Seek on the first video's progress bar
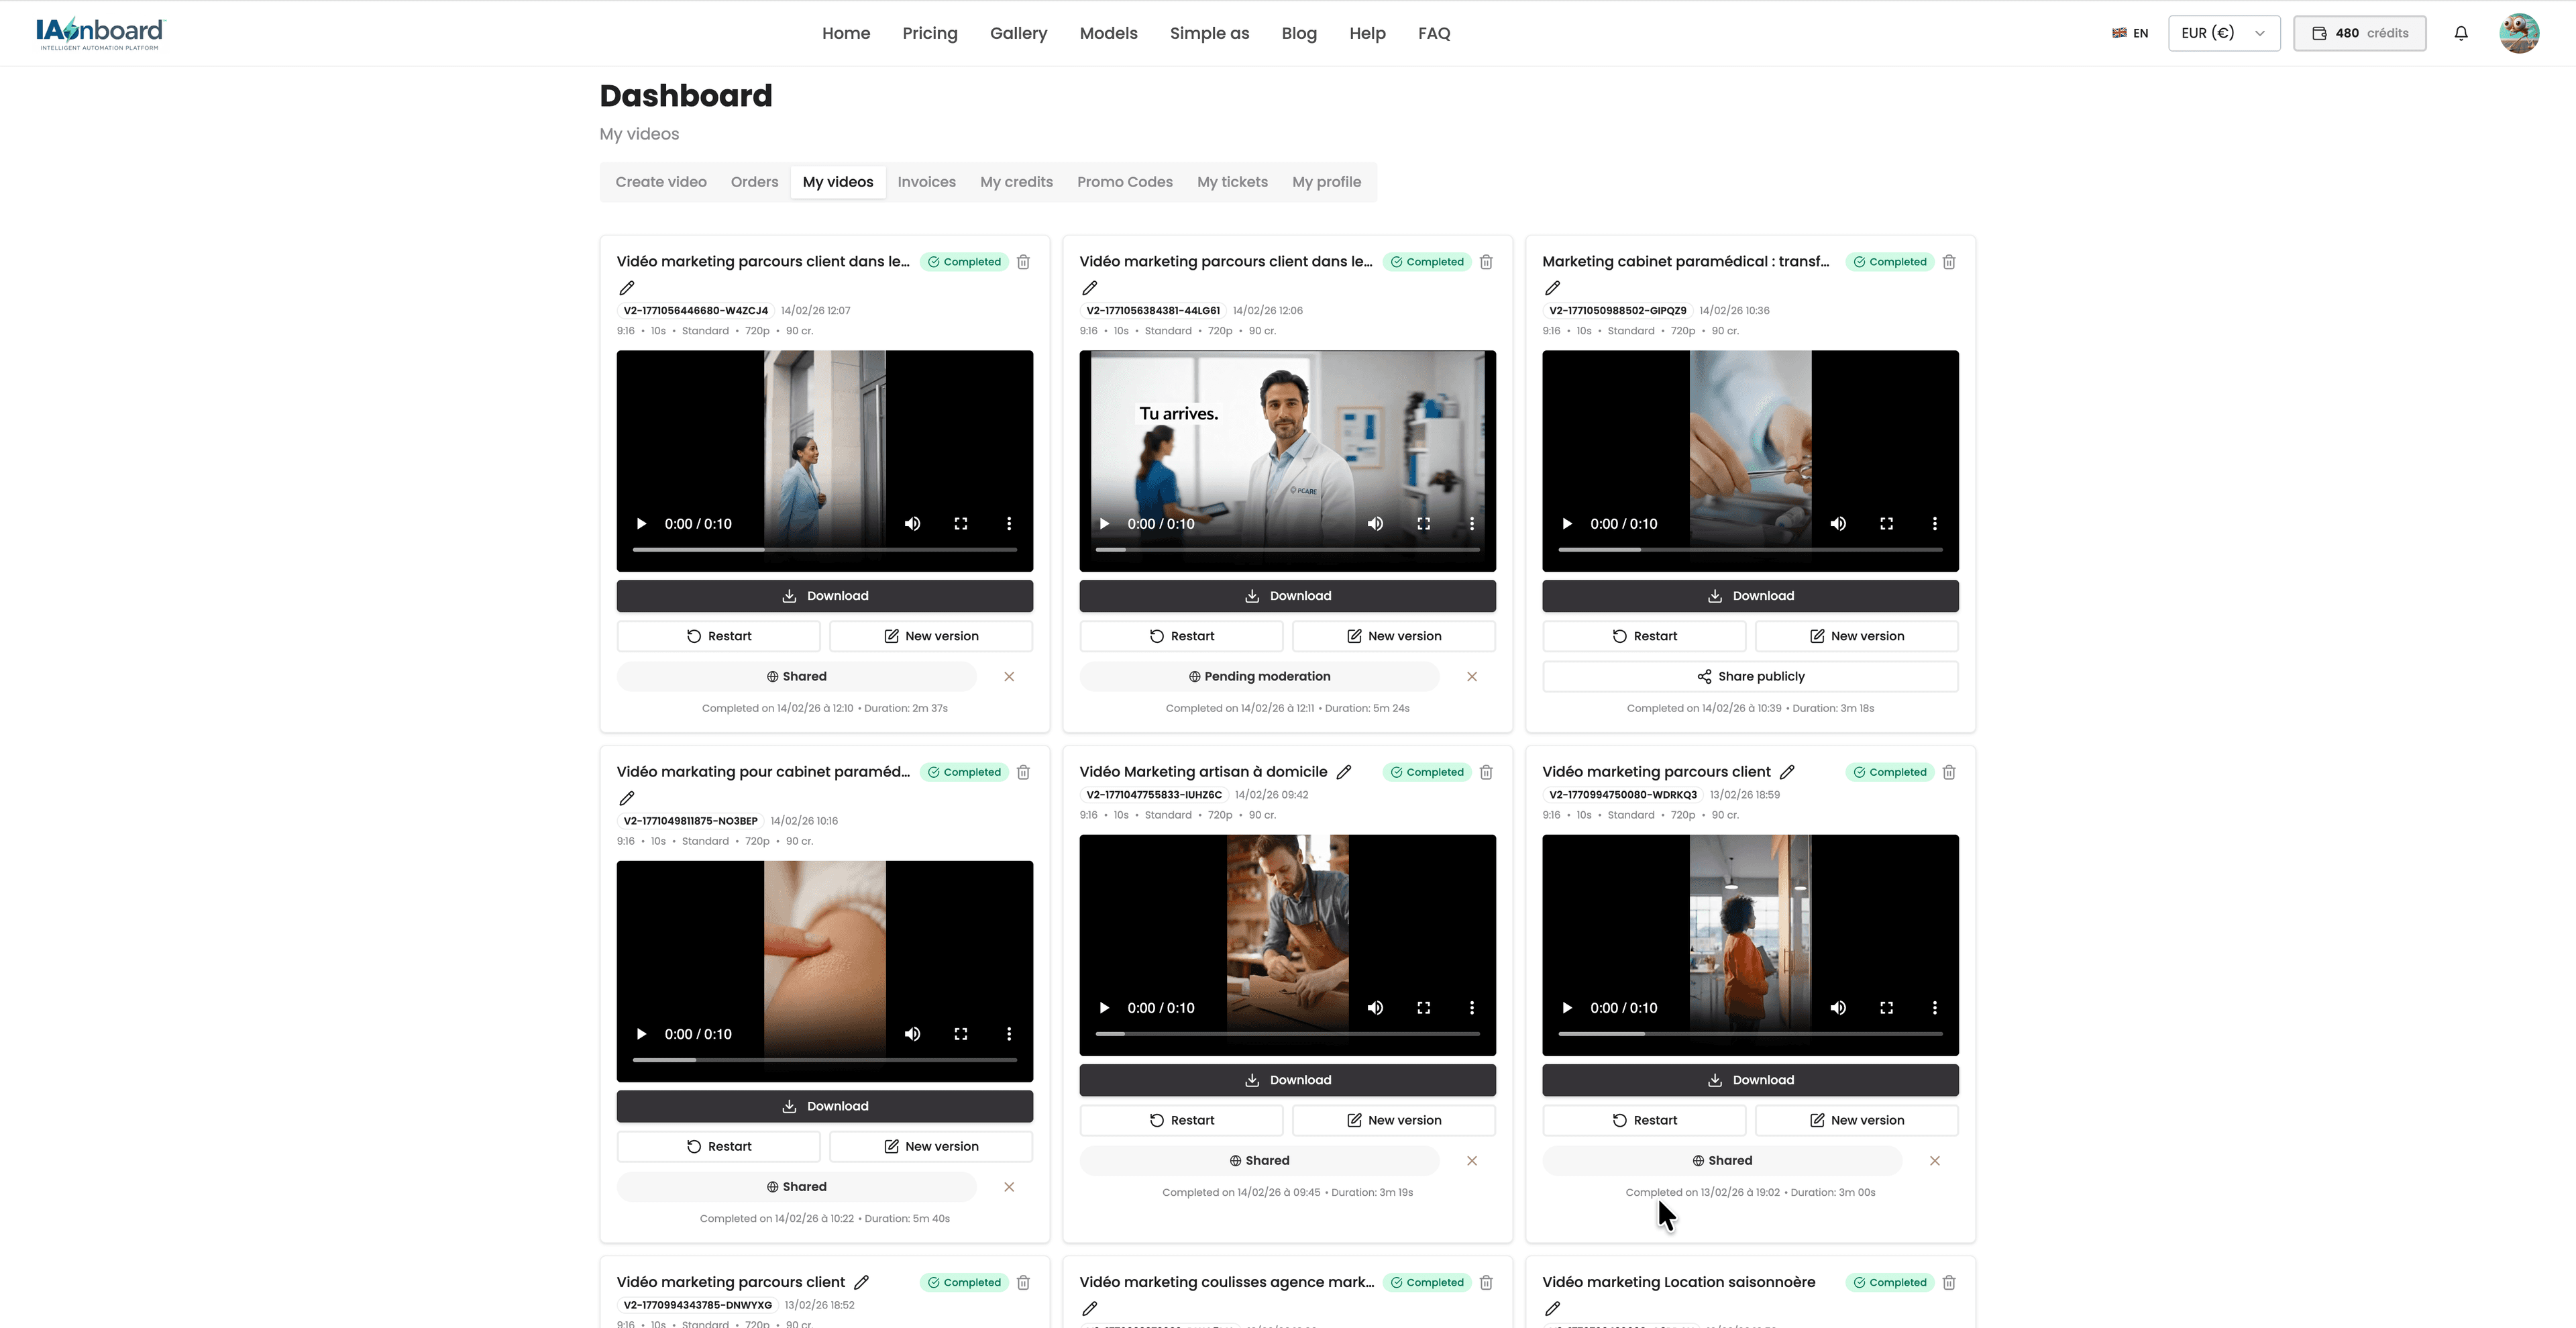 pos(825,549)
